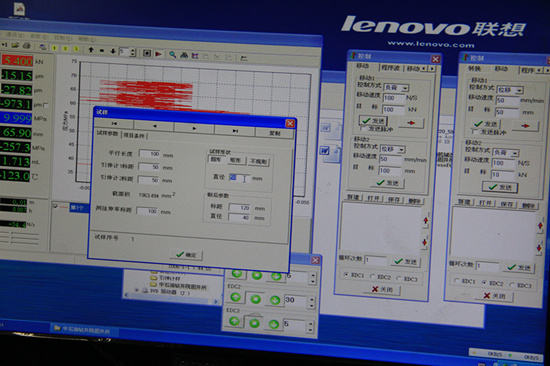Click the red play arrow toolbar icon
The image size is (550, 366).
pyautogui.click(x=158, y=54)
